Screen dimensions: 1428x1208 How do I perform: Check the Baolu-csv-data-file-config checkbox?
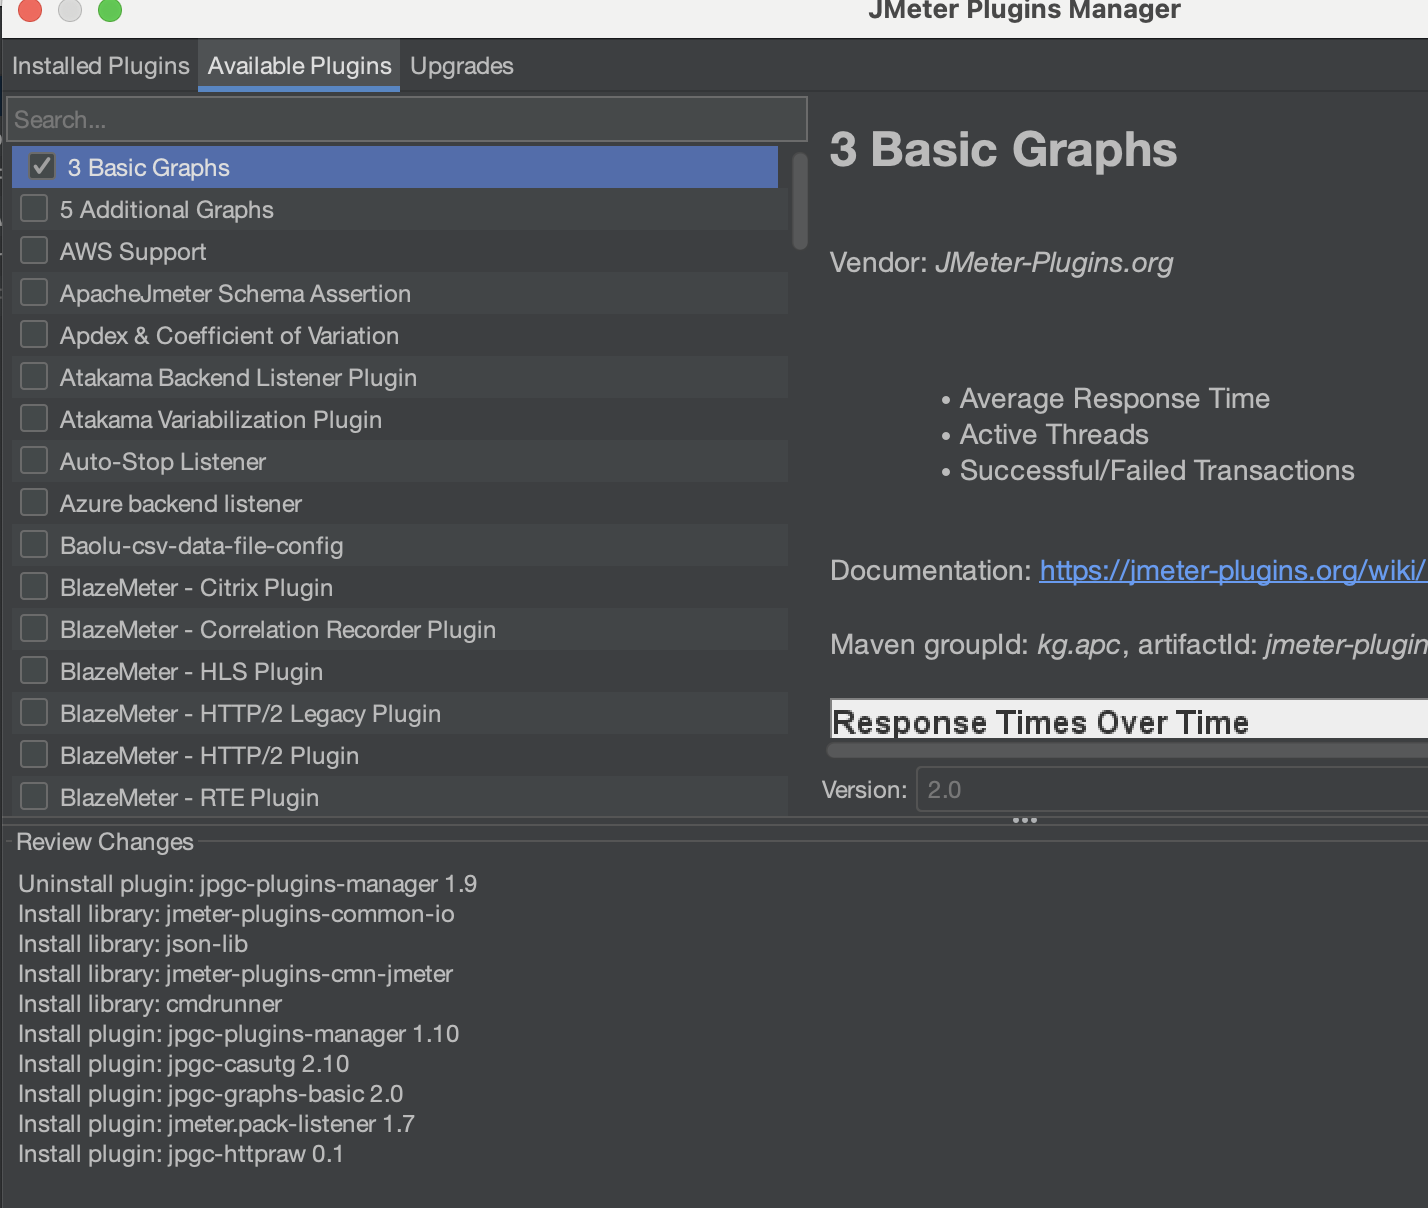tap(34, 544)
